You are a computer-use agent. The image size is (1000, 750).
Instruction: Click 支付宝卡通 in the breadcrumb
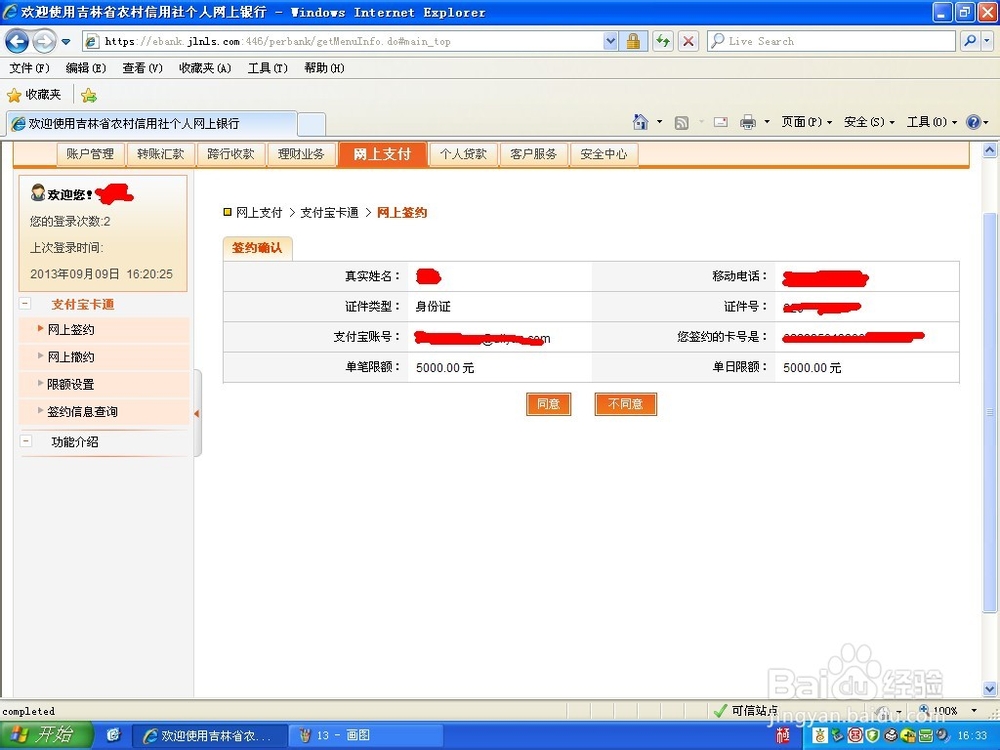329,213
